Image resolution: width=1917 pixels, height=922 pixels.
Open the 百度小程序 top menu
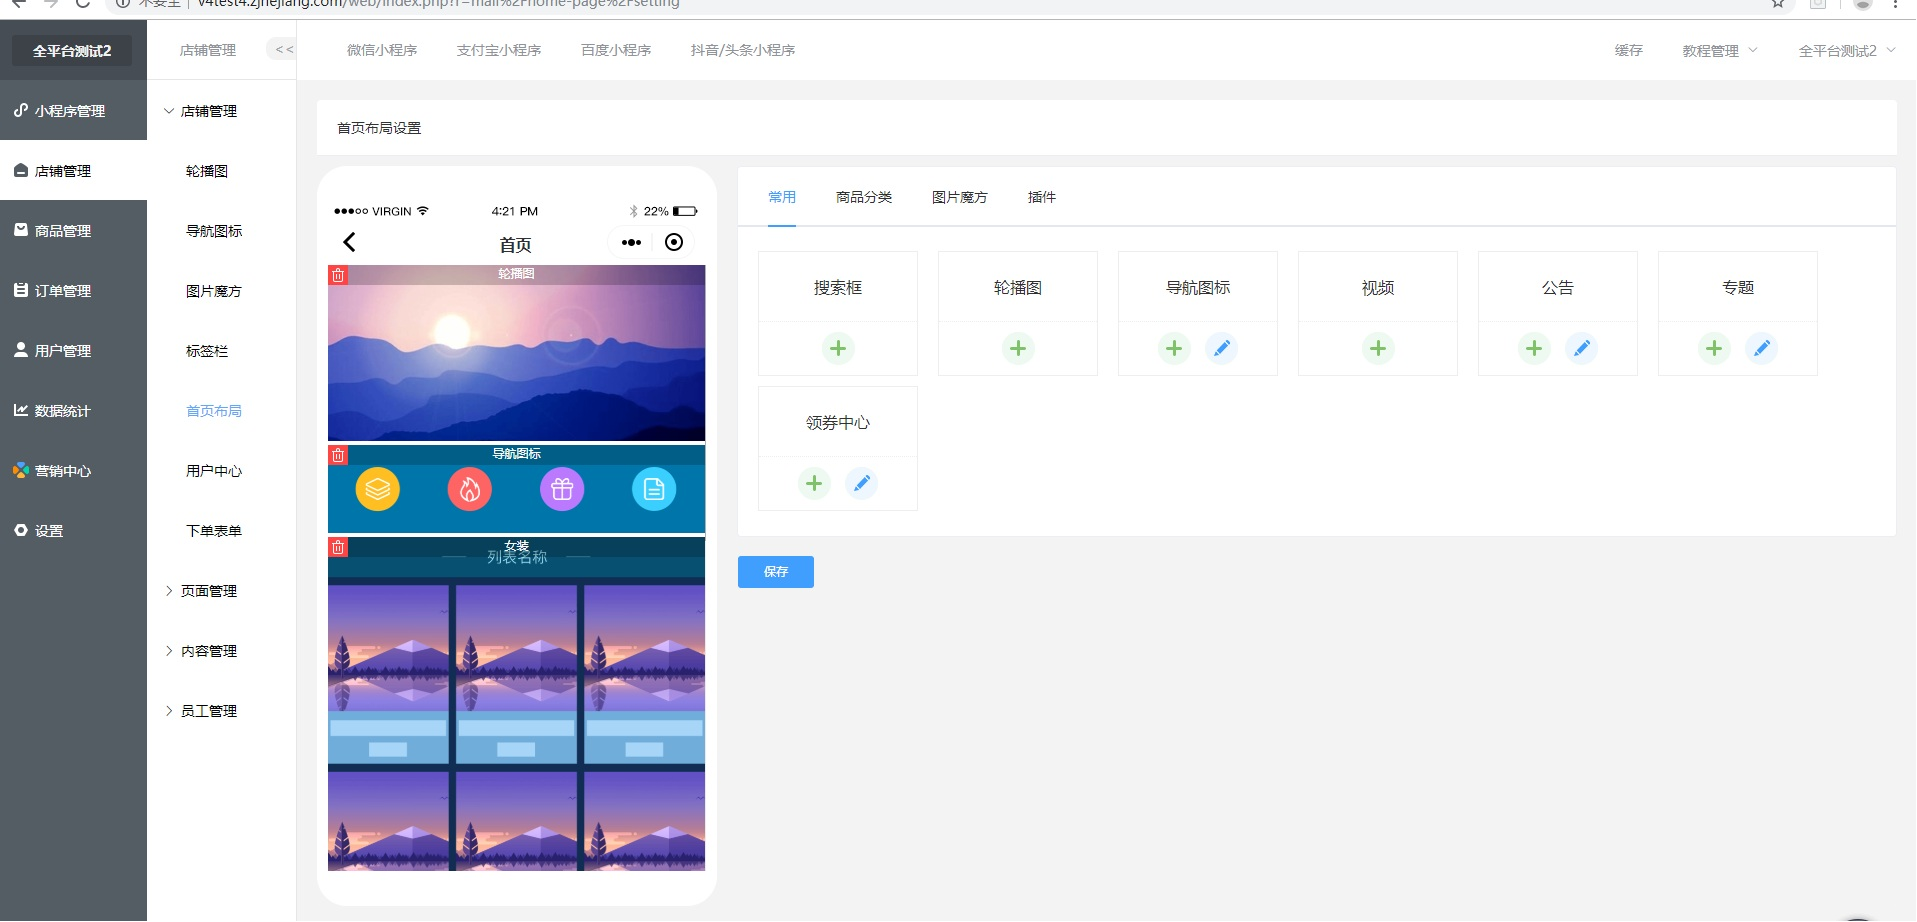616,50
